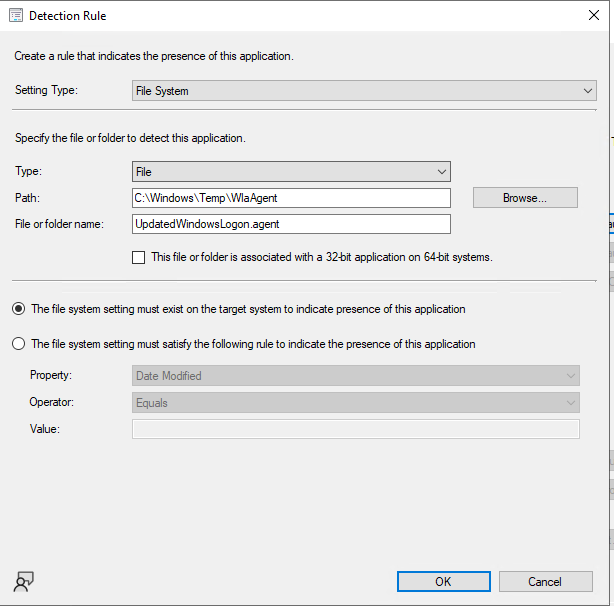
Task: Click into the Path text field
Action: coord(291,198)
